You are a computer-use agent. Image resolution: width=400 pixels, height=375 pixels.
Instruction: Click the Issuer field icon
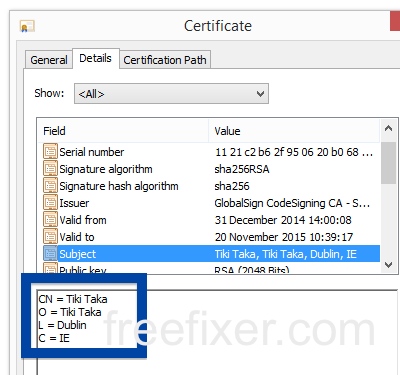tap(50, 203)
